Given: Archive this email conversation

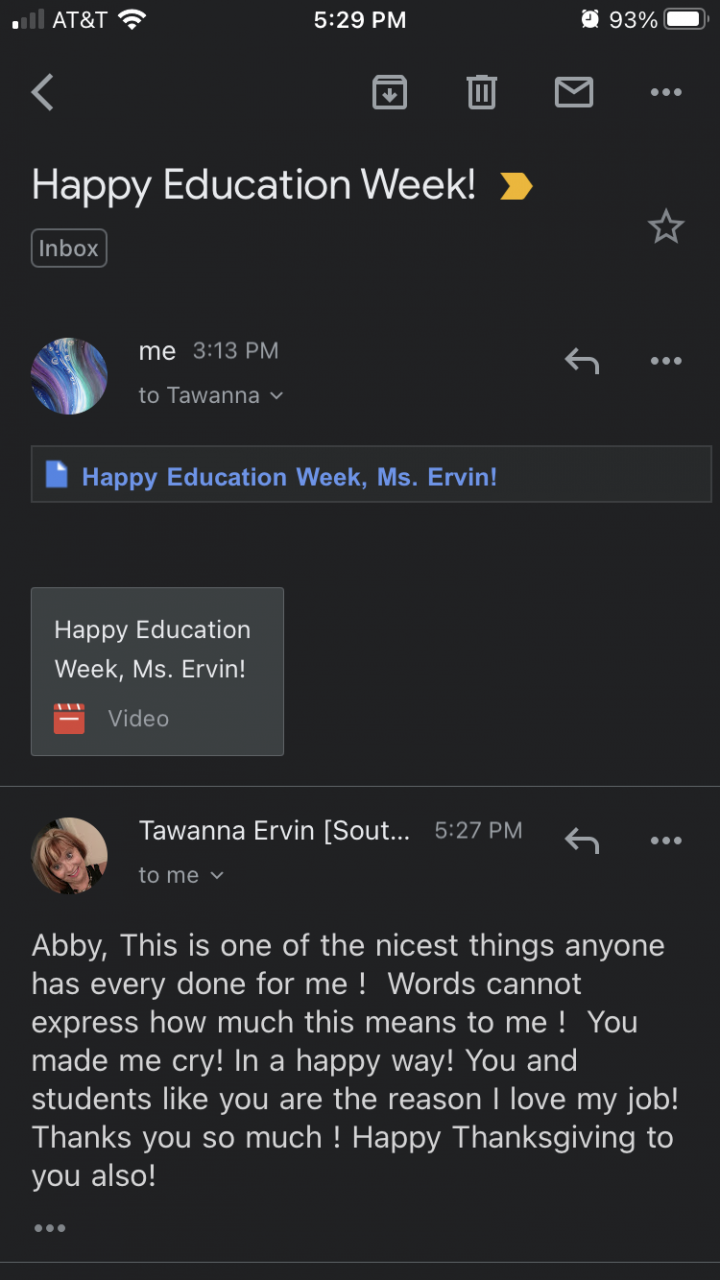Looking at the screenshot, I should point(389,93).
